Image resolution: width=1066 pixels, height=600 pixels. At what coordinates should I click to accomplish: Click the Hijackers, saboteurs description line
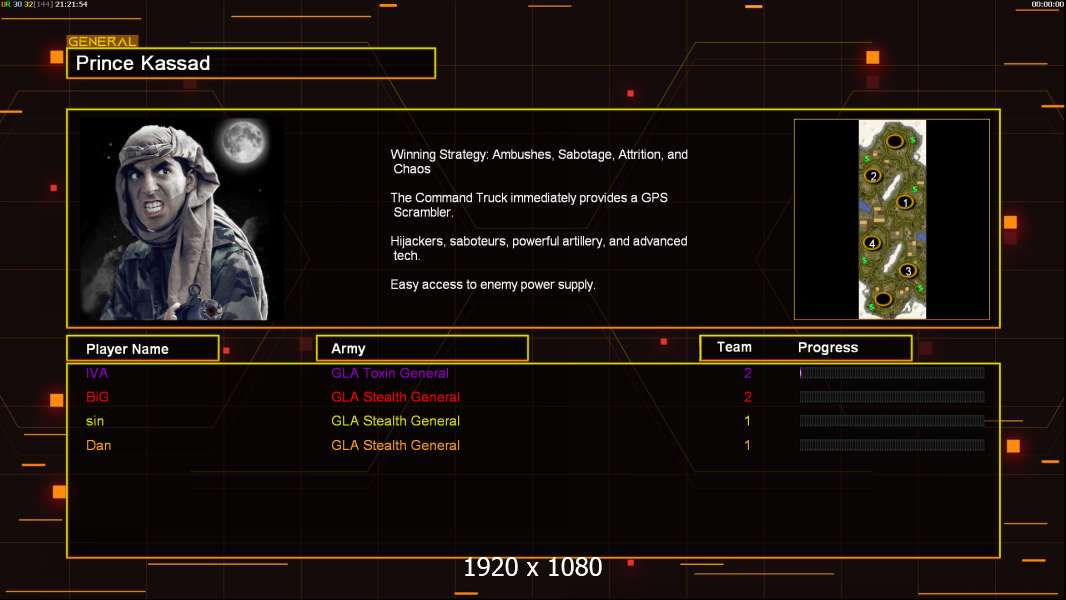(538, 248)
